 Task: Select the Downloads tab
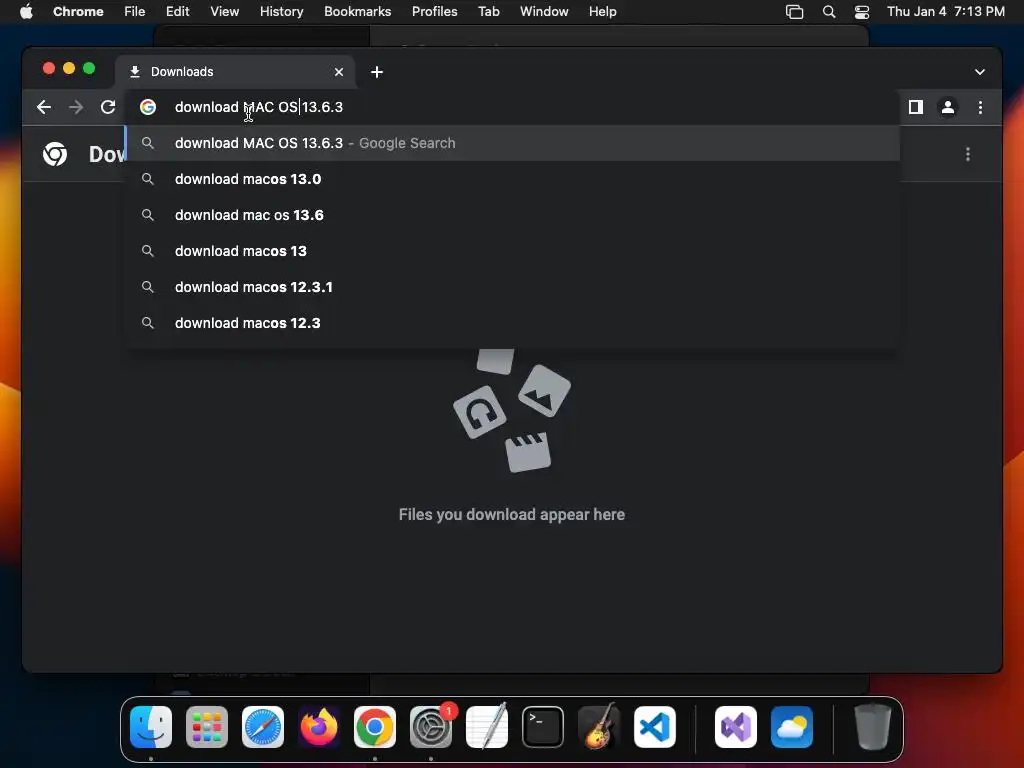click(235, 72)
